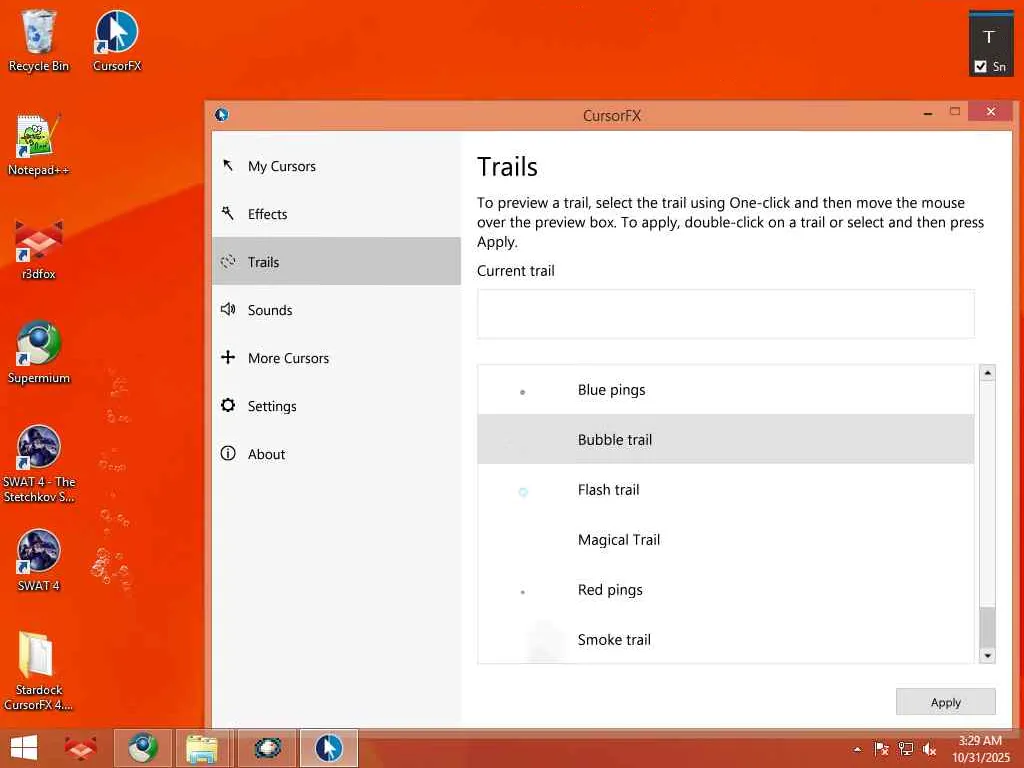Click the trail list scrollbar thumb
Viewport: 1024px width, 768px height.
(987, 627)
